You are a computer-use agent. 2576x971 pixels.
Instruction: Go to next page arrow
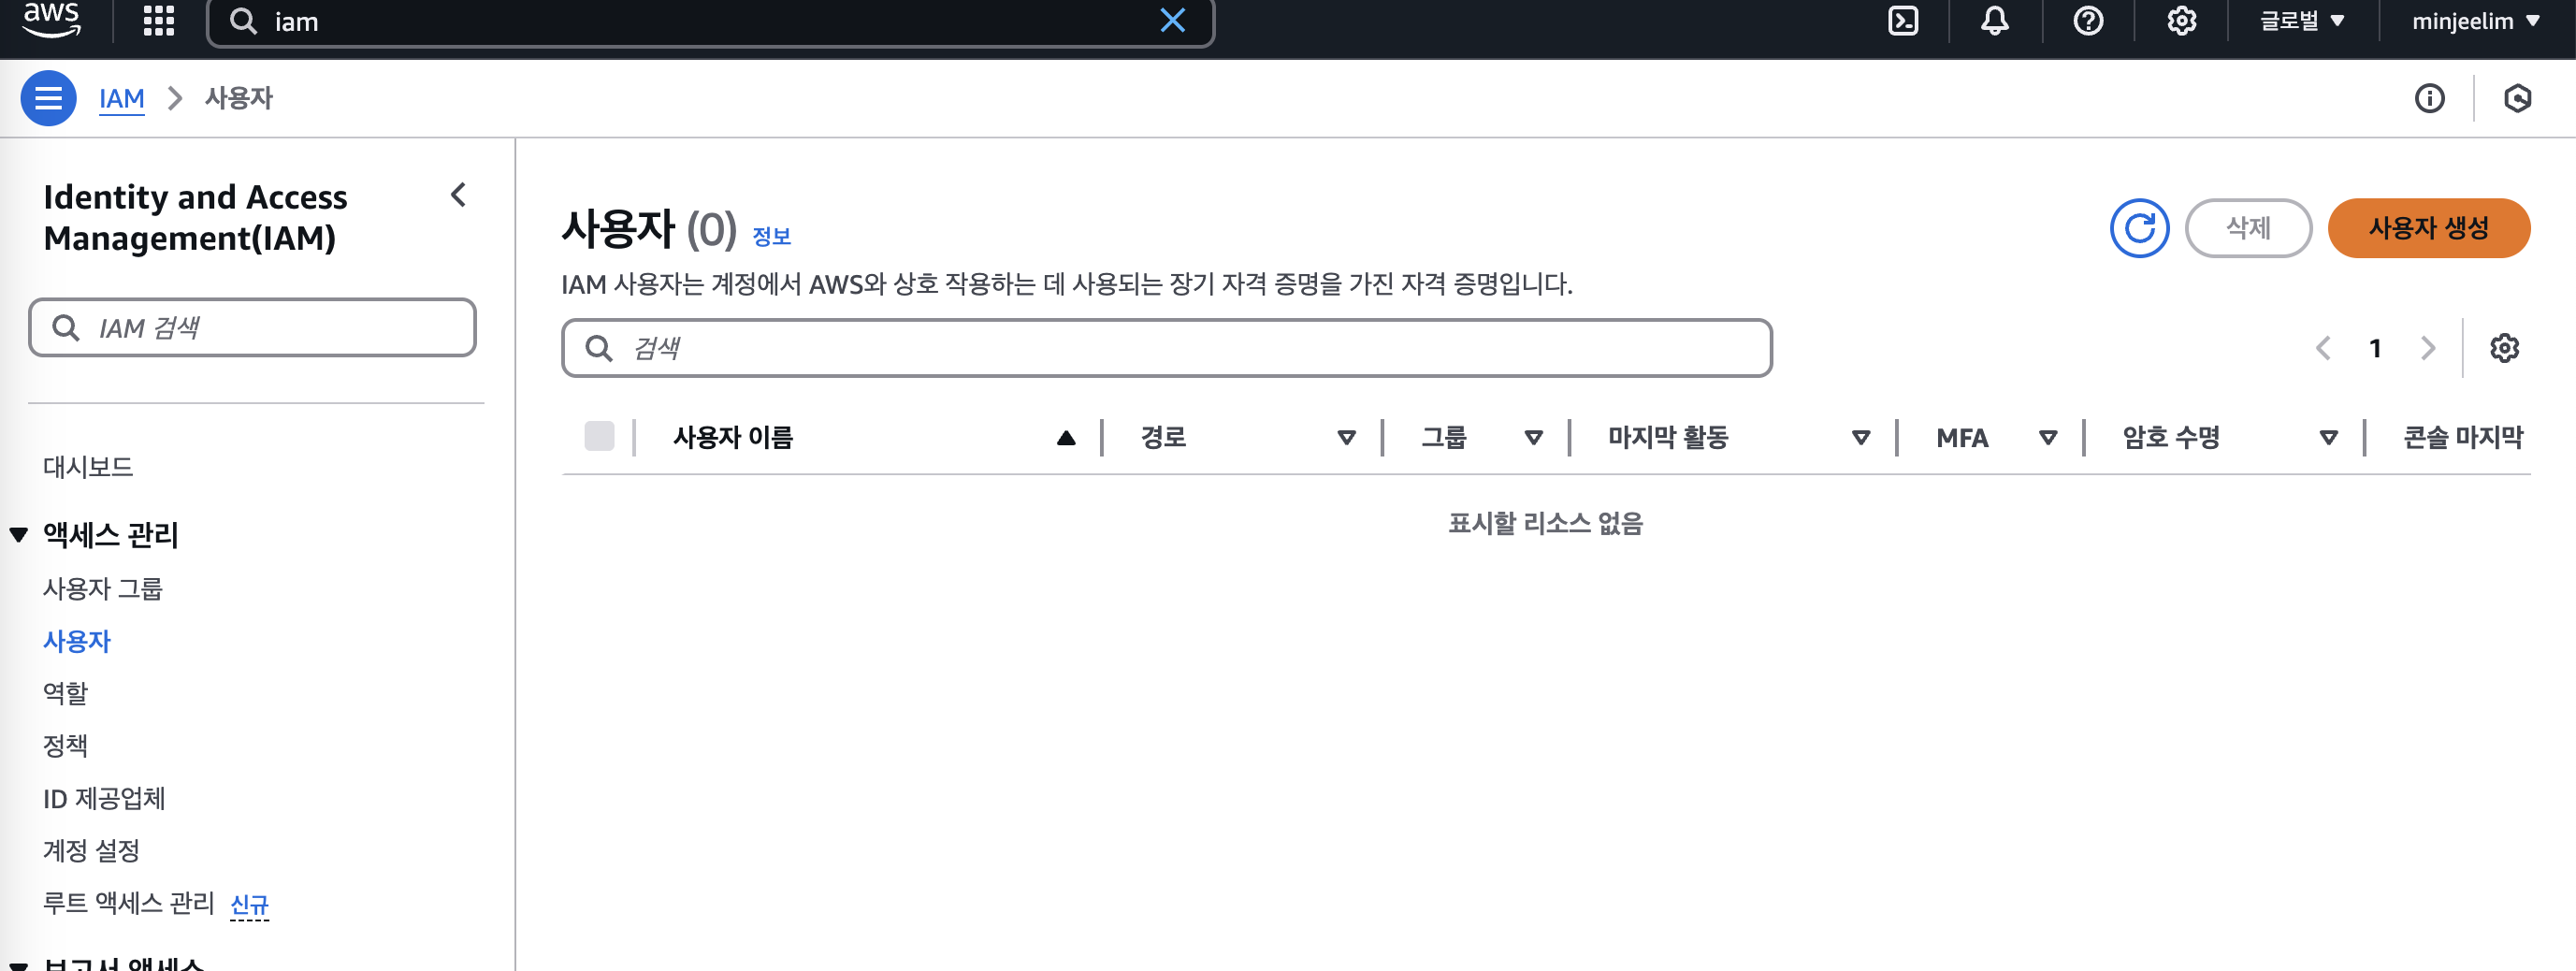[2427, 348]
